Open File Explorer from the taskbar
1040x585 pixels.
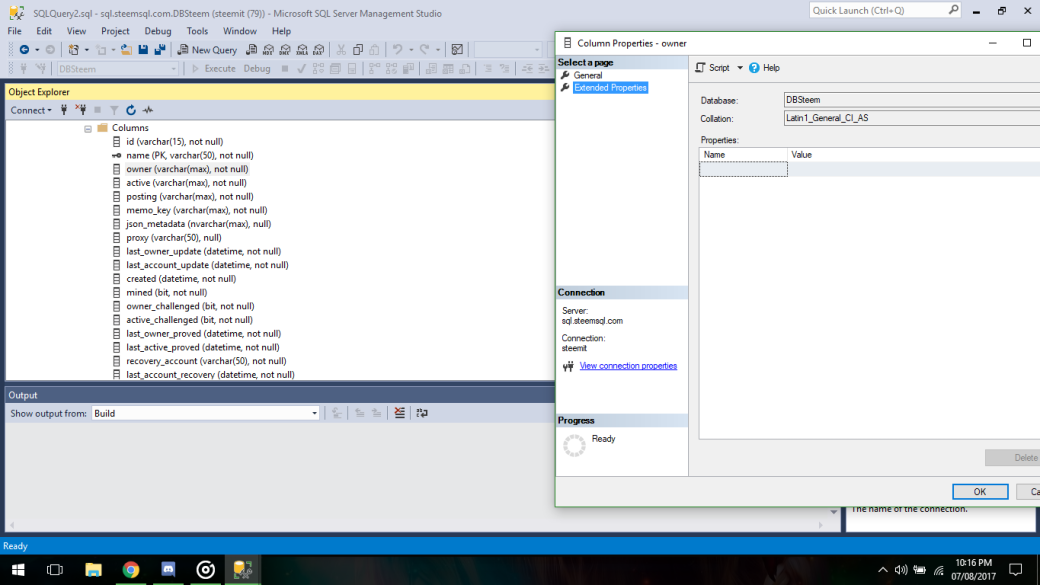94,570
